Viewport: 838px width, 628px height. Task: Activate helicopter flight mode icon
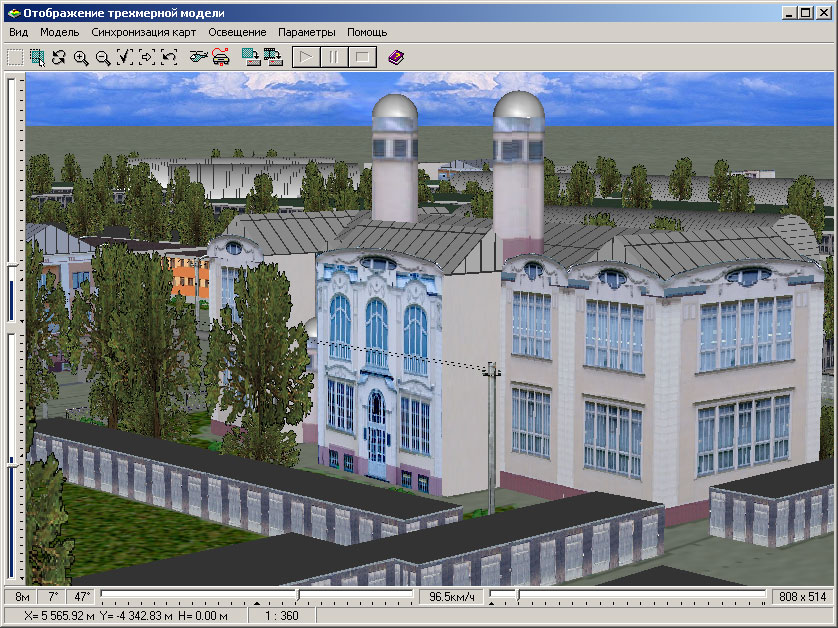tap(198, 57)
